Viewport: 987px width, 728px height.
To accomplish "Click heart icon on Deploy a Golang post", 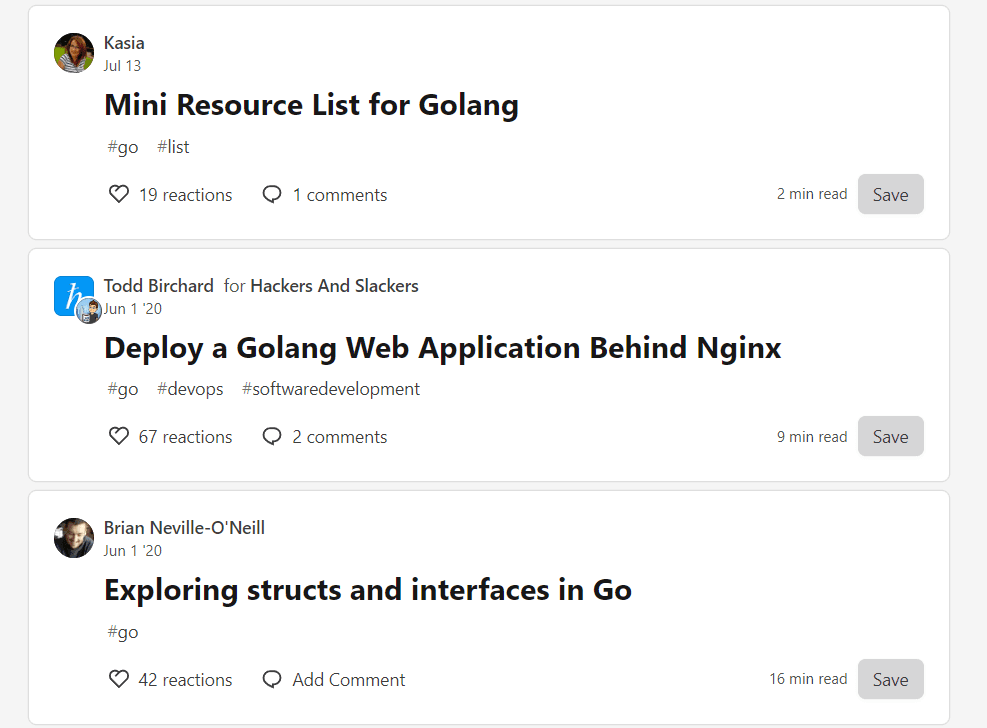I will [119, 436].
